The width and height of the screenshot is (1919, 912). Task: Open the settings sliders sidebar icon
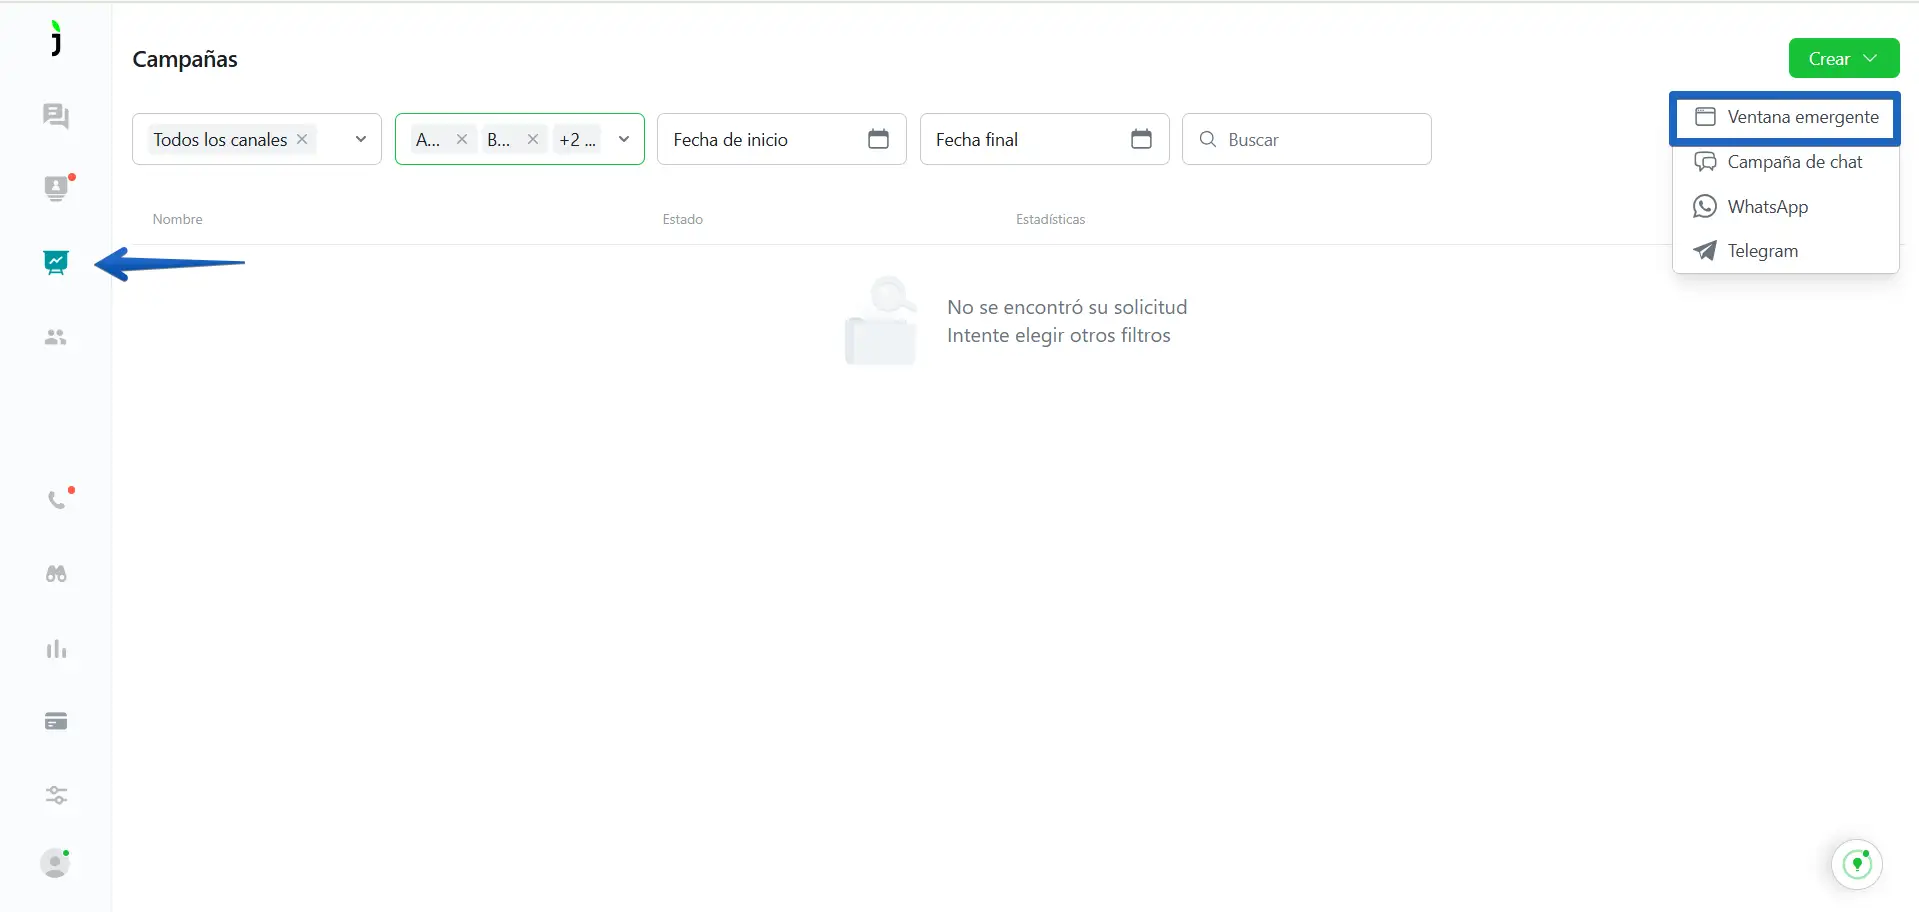click(56, 795)
